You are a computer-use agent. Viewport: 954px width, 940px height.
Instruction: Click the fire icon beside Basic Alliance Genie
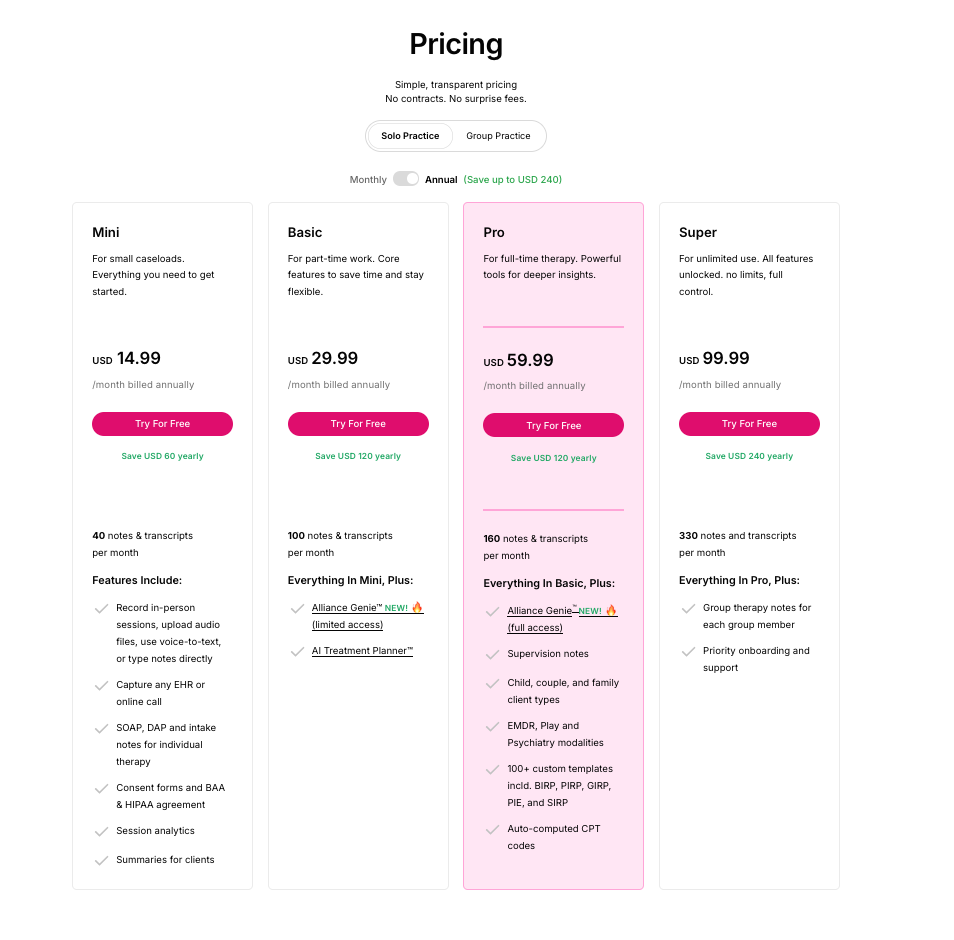(417, 607)
